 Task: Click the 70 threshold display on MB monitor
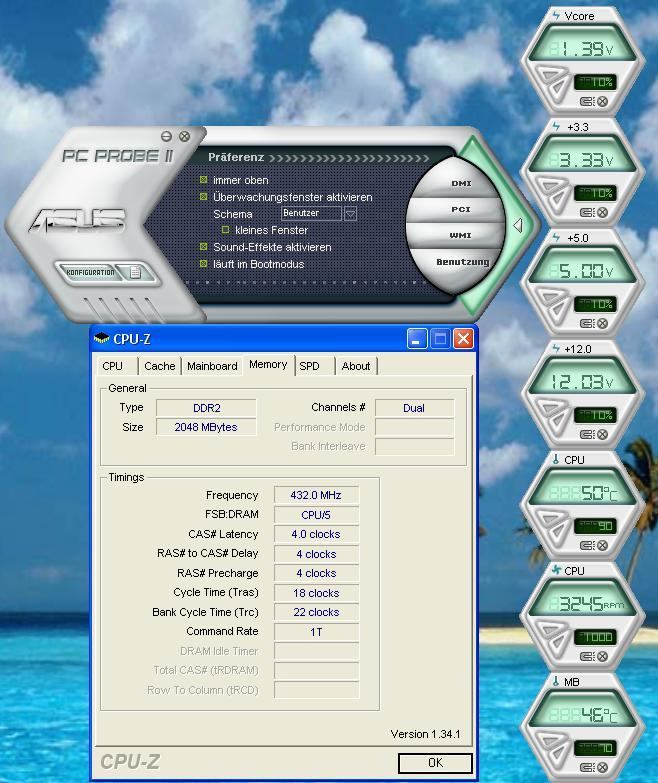(596, 747)
